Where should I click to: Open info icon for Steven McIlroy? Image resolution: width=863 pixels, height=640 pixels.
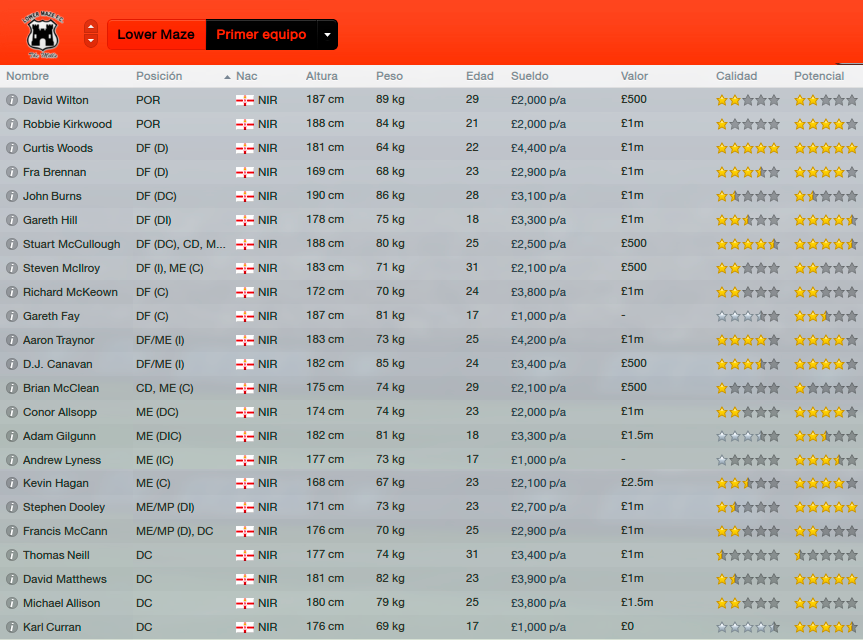coord(12,268)
